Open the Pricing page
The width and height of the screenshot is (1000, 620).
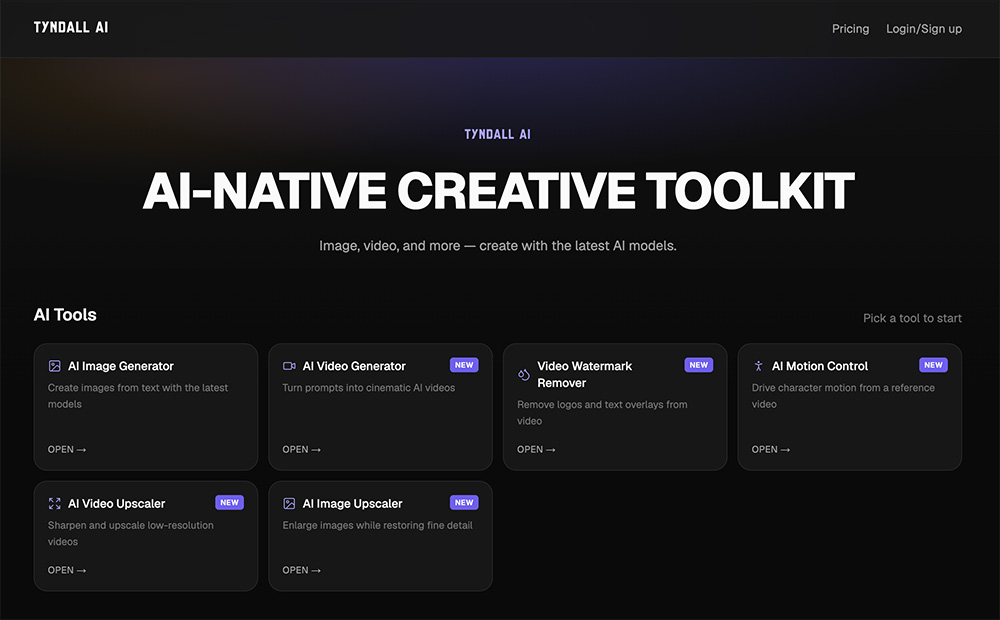coord(850,29)
